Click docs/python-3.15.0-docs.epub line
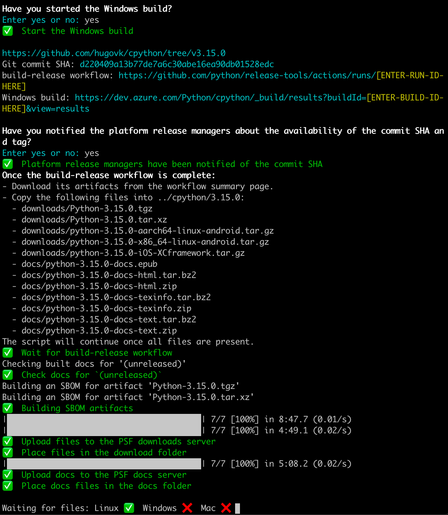 click(x=89, y=264)
